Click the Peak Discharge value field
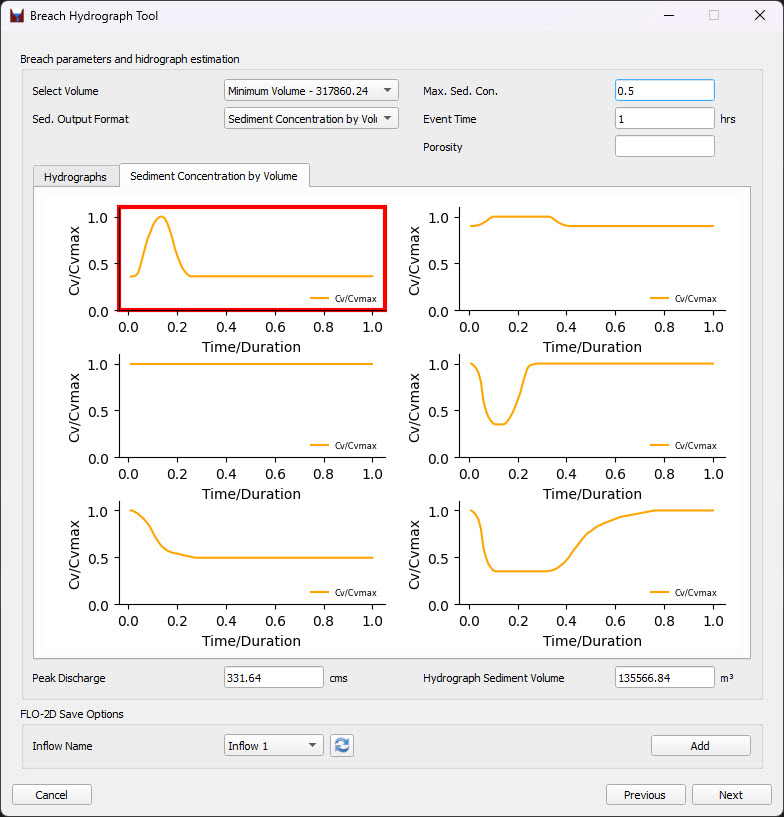 274,678
